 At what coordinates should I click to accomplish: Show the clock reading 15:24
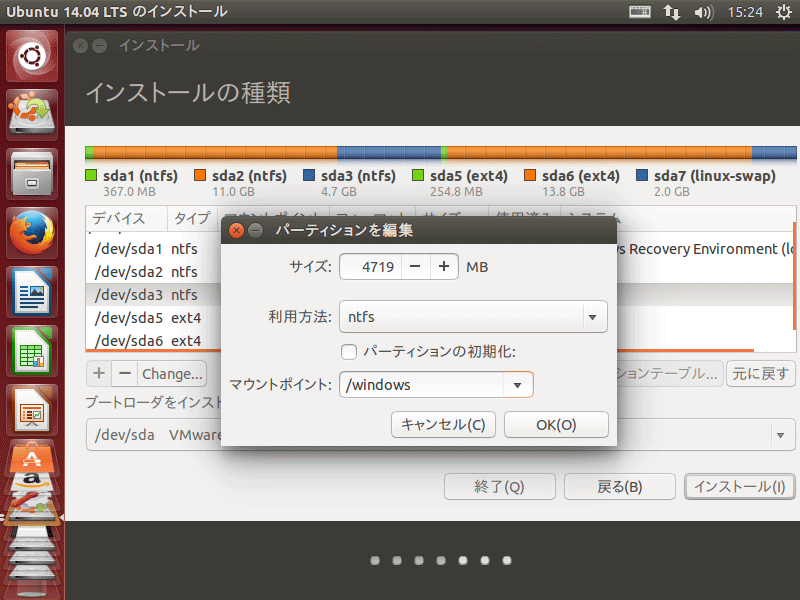[x=745, y=12]
